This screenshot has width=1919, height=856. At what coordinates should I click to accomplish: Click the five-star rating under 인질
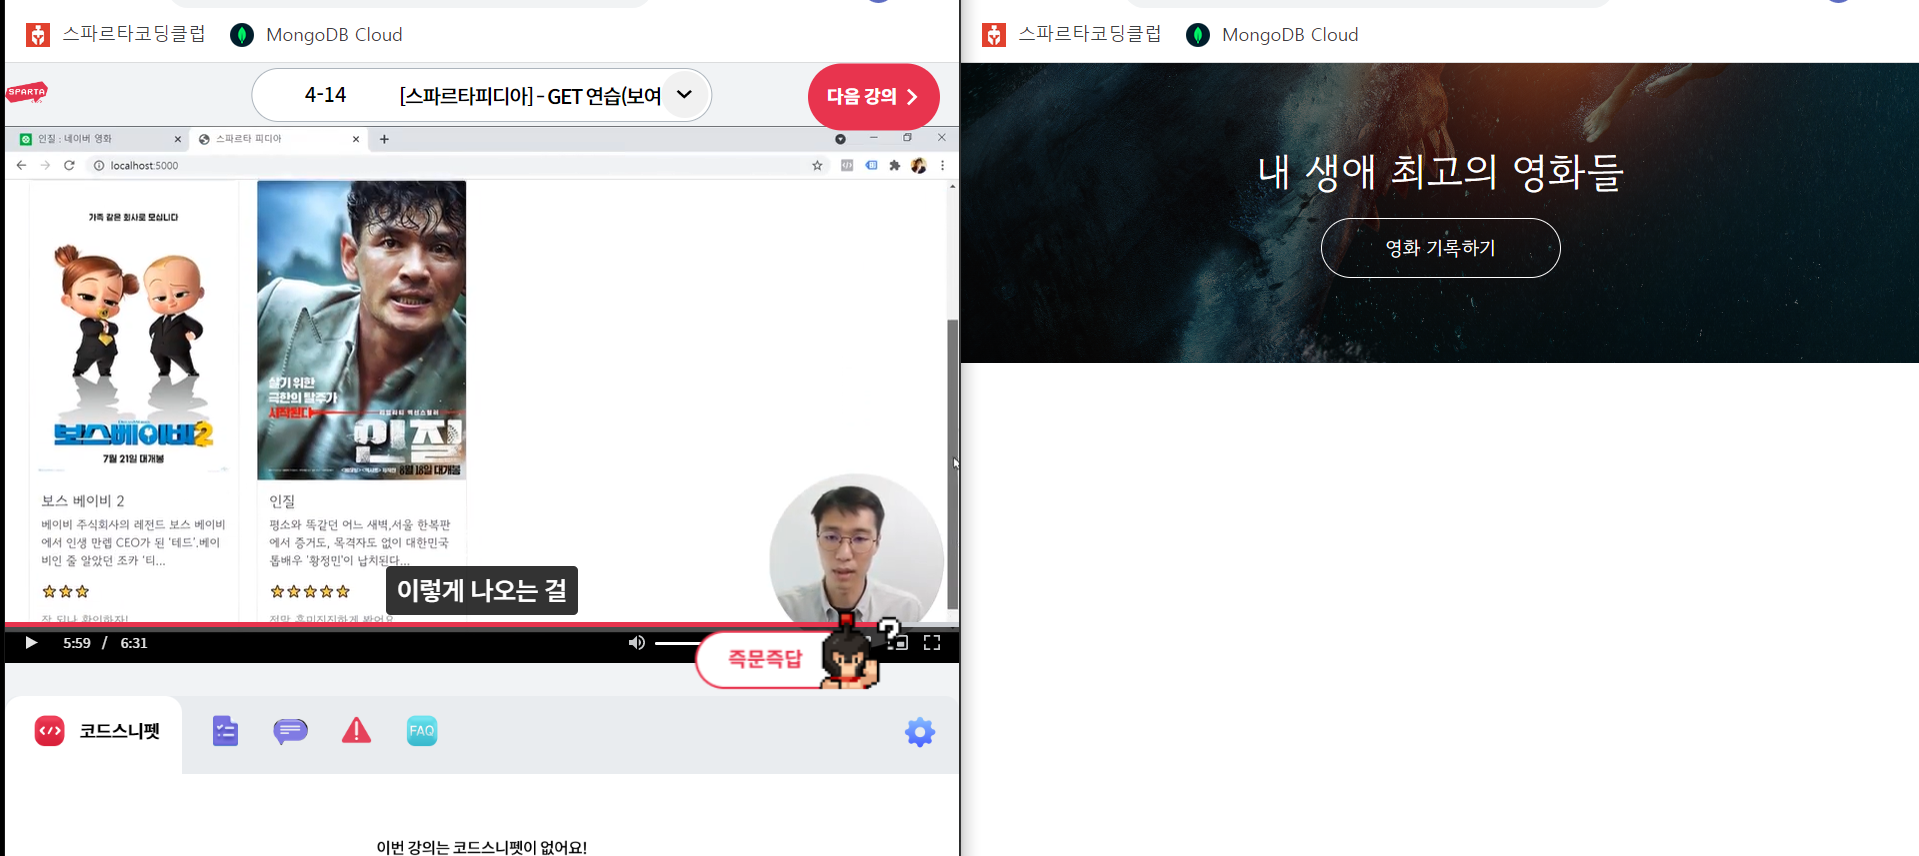(x=310, y=592)
